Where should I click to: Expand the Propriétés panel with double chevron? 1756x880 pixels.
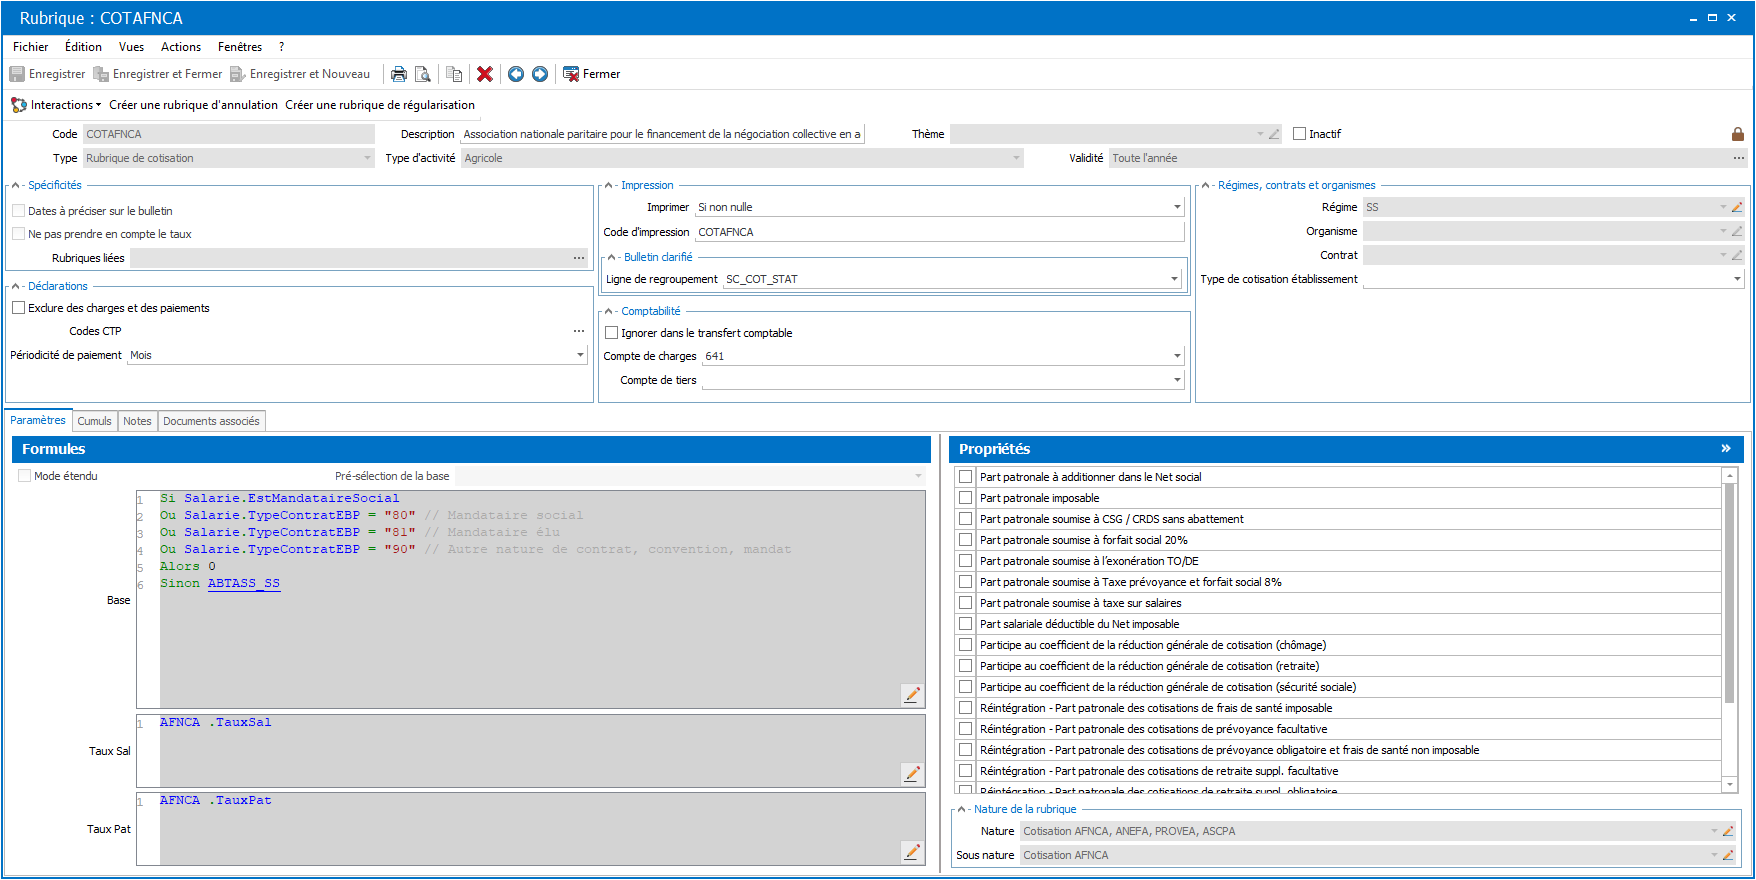tap(1726, 449)
